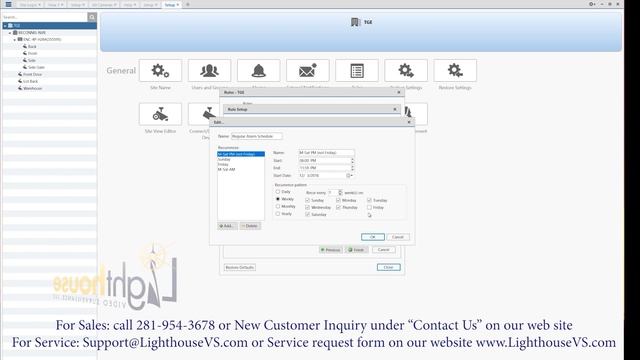The height and width of the screenshot is (360, 640).
Task: Open the Alarms bell icon
Action: click(x=259, y=71)
